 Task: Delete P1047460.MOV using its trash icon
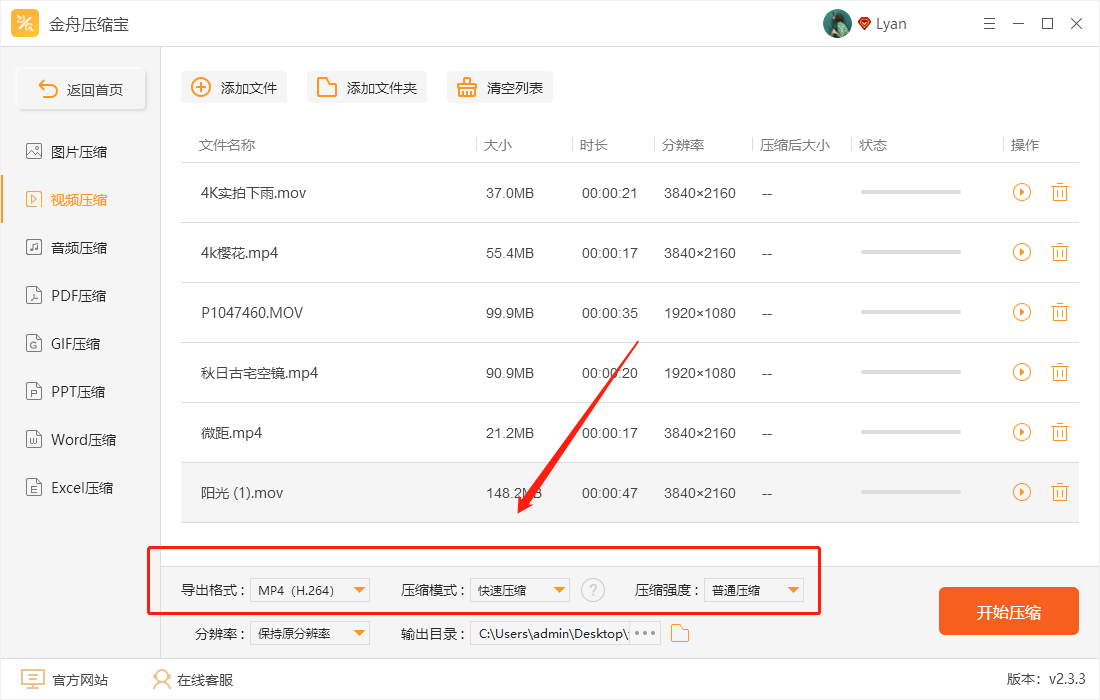1060,312
